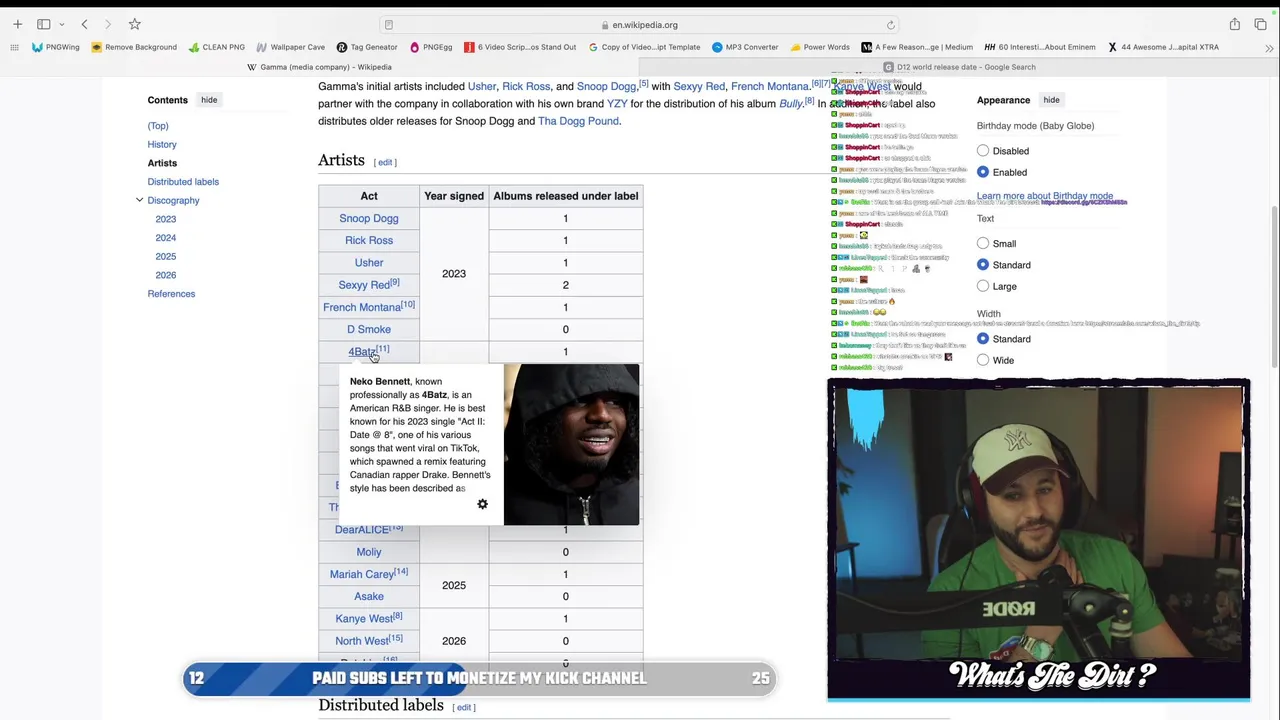Screen dimensions: 1280x720
Task: Jump to Artists section in Contents
Action: 162,163
